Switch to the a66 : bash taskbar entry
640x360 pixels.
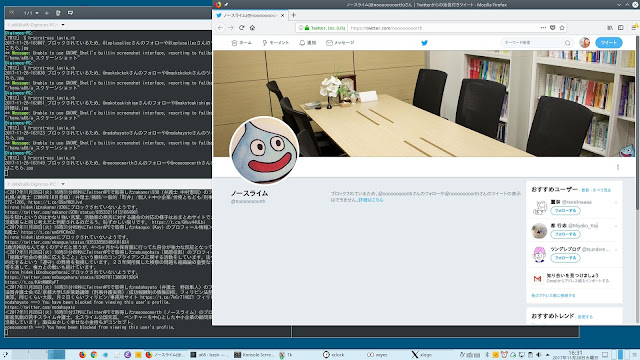tap(209, 354)
